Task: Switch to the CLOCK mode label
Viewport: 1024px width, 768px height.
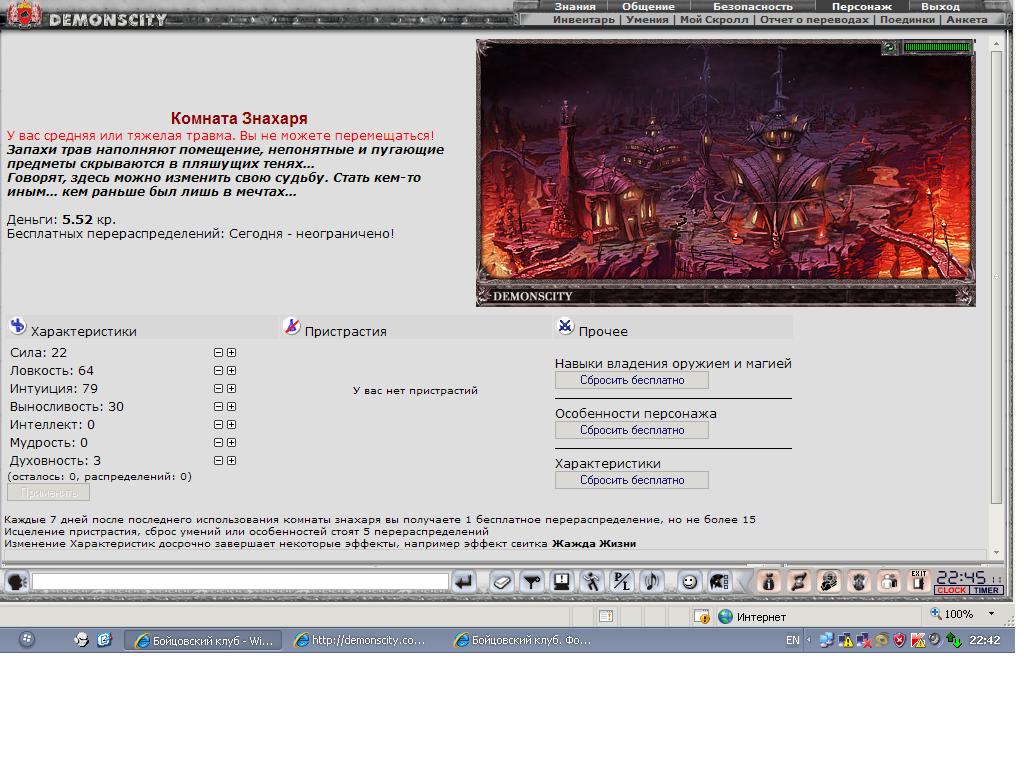Action: (952, 590)
